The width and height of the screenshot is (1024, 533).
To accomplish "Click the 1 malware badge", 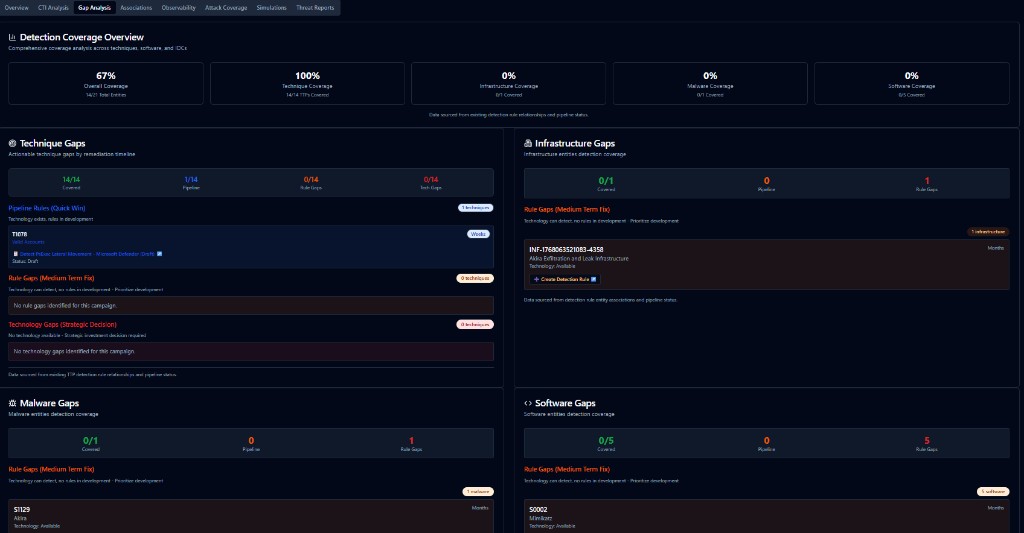I will [x=478, y=491].
